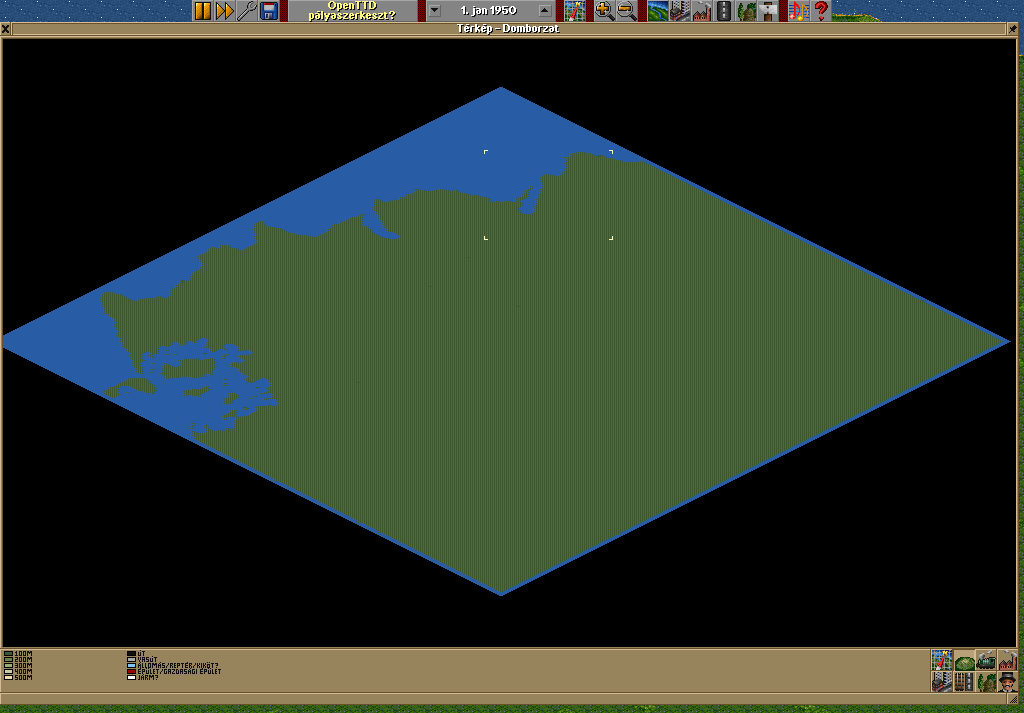The width and height of the screenshot is (1024, 713).
Task: Pause the game with the pause icon
Action: (203, 10)
